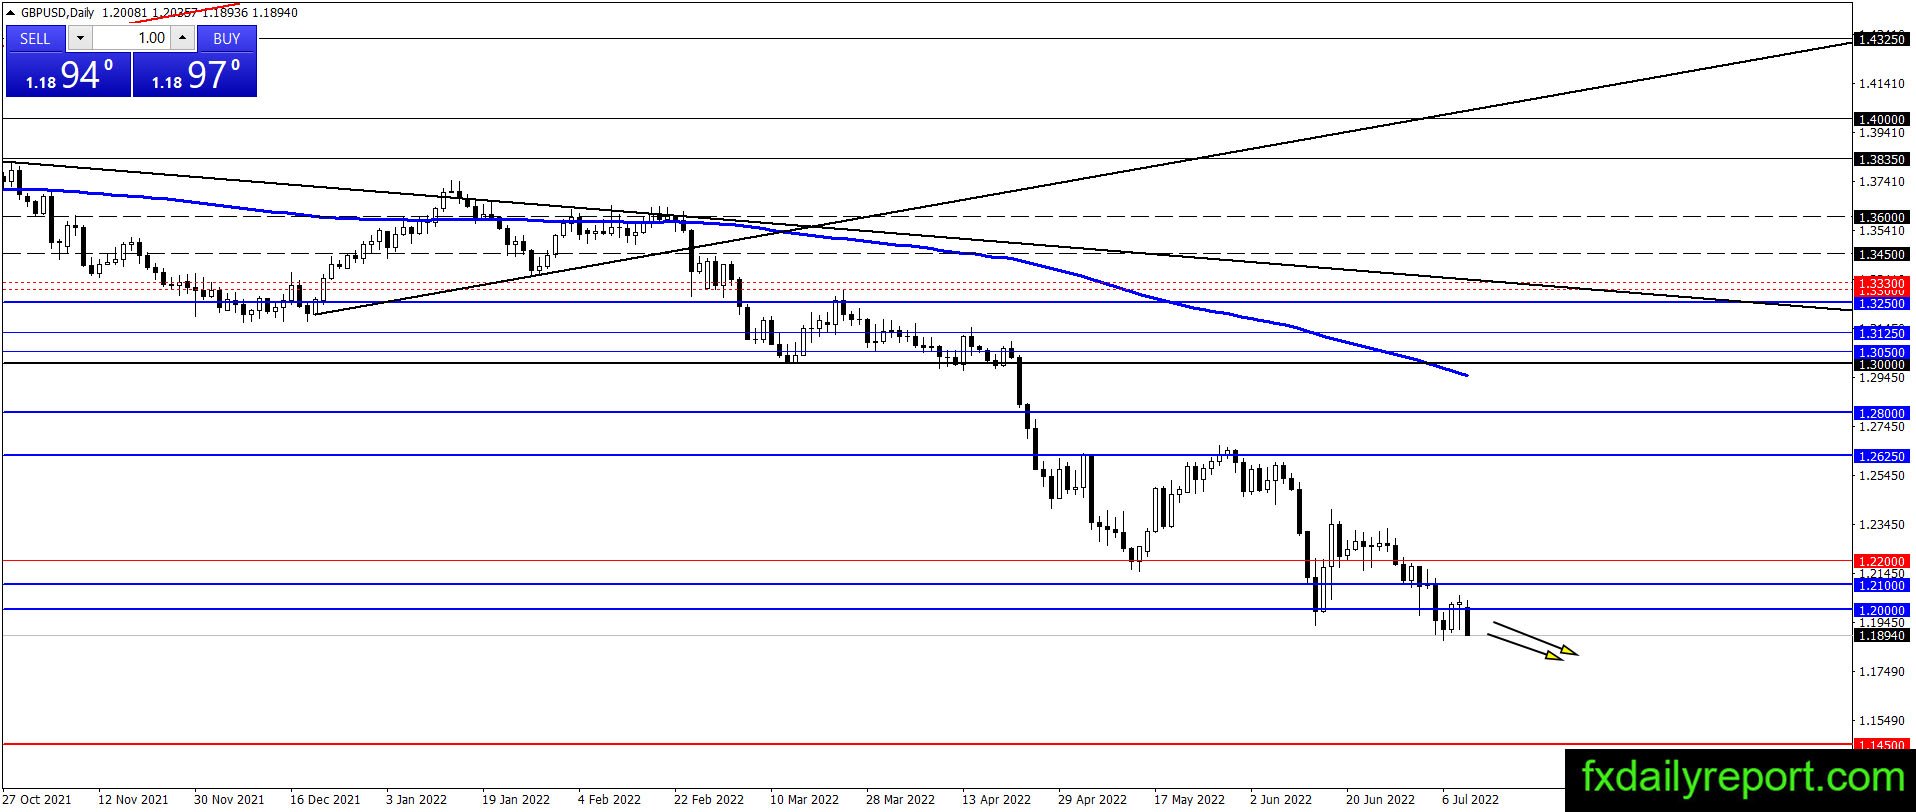Click the BUY button
Screen dimensions: 1916x812
[227, 38]
